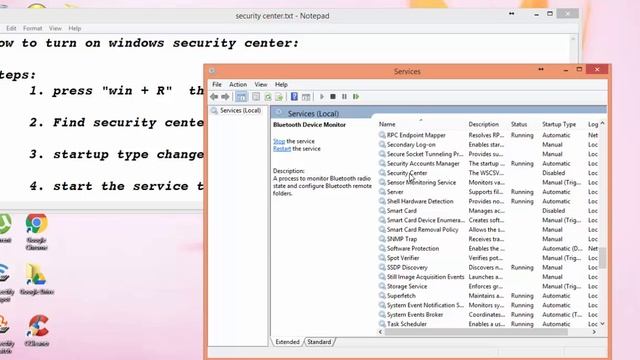Screen dimensions: 640x360
Task: Sort by the Status column header
Action: [519, 124]
